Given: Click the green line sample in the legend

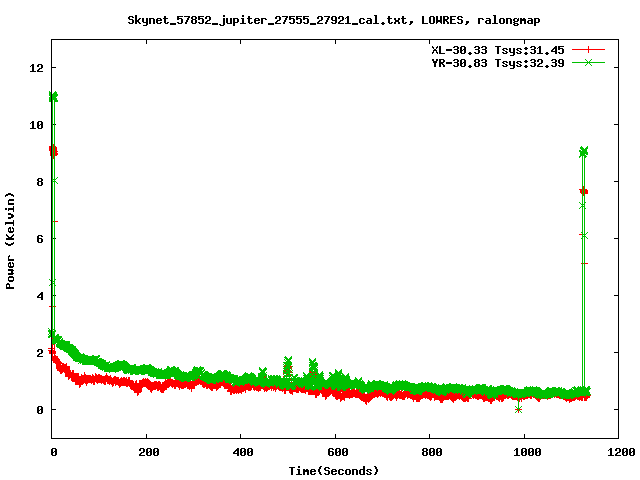Looking at the screenshot, I should click(588, 62).
